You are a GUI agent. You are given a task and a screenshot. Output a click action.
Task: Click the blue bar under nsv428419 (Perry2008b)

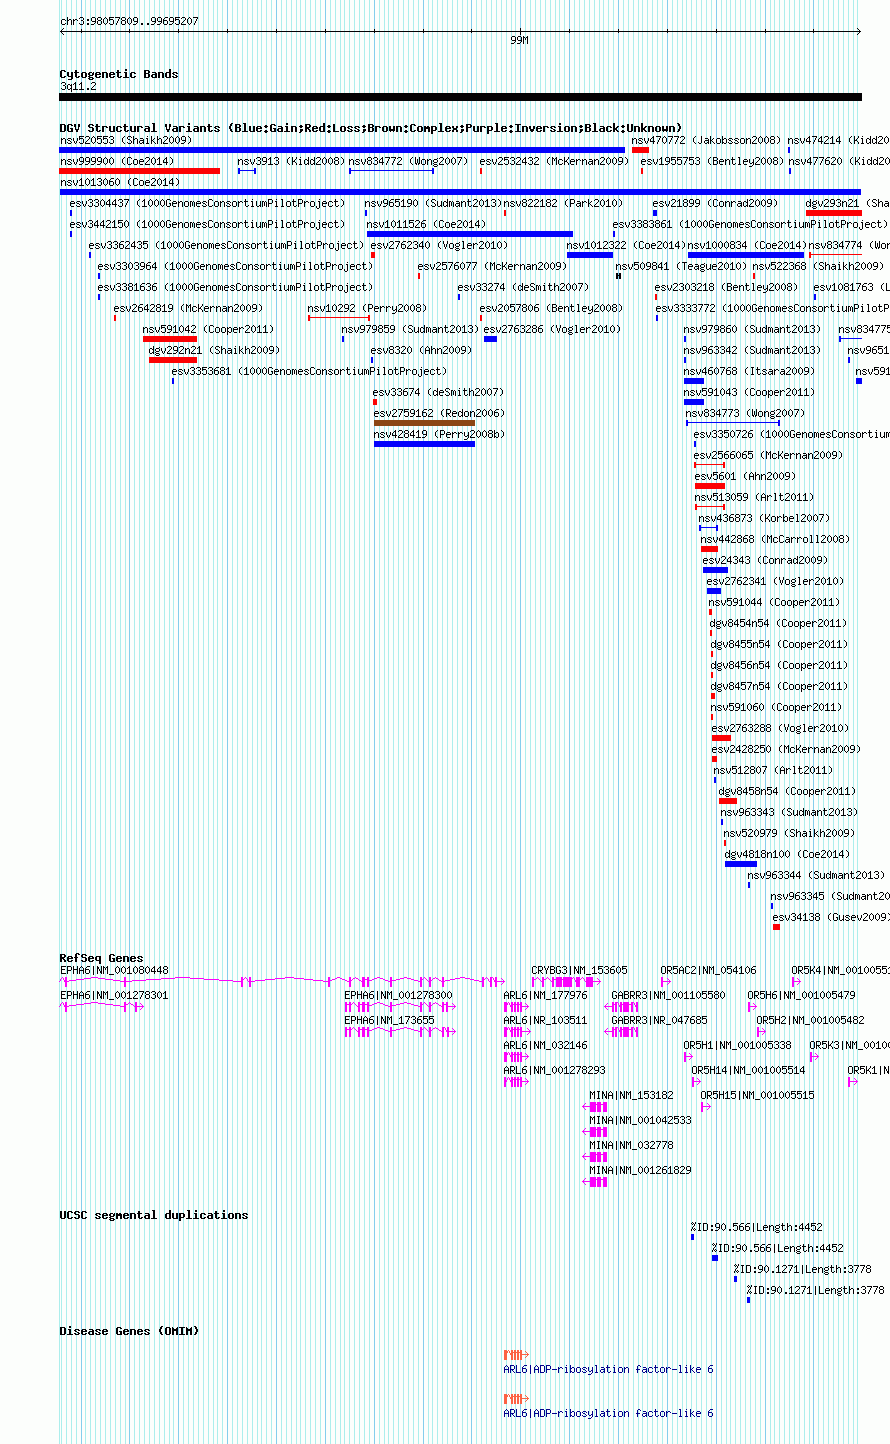[424, 444]
